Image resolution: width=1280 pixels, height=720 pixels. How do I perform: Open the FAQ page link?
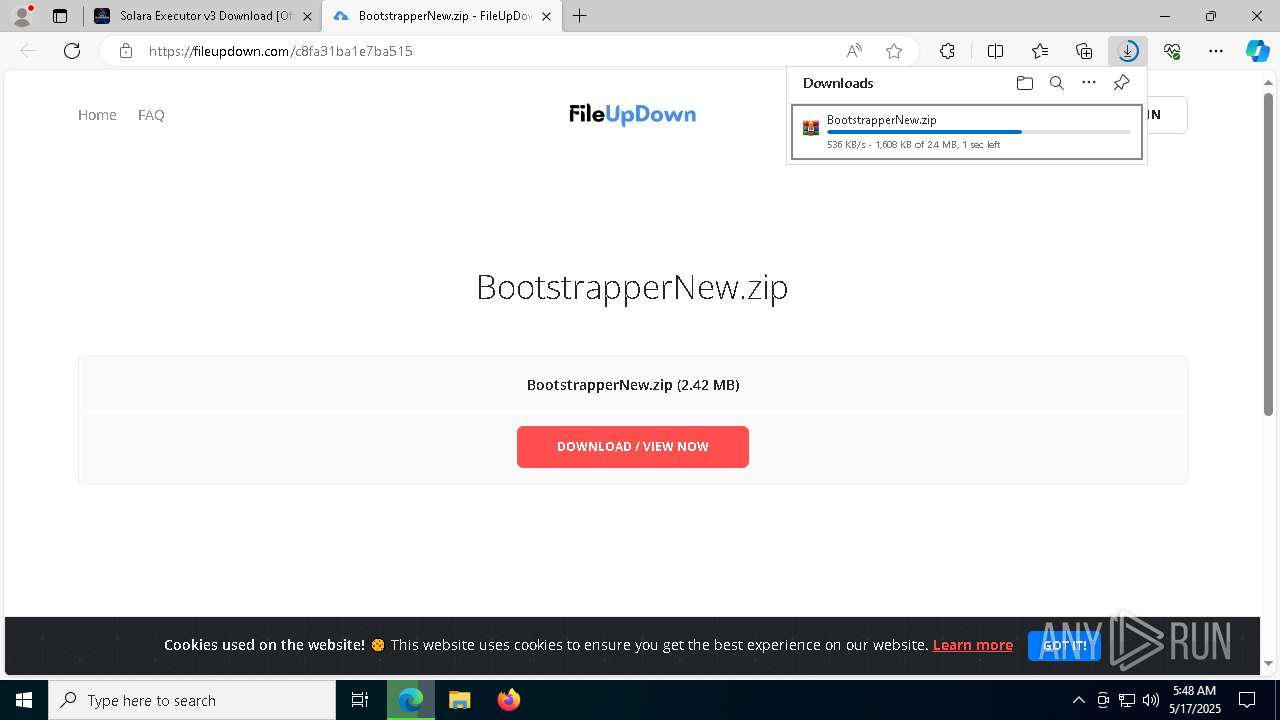click(151, 115)
